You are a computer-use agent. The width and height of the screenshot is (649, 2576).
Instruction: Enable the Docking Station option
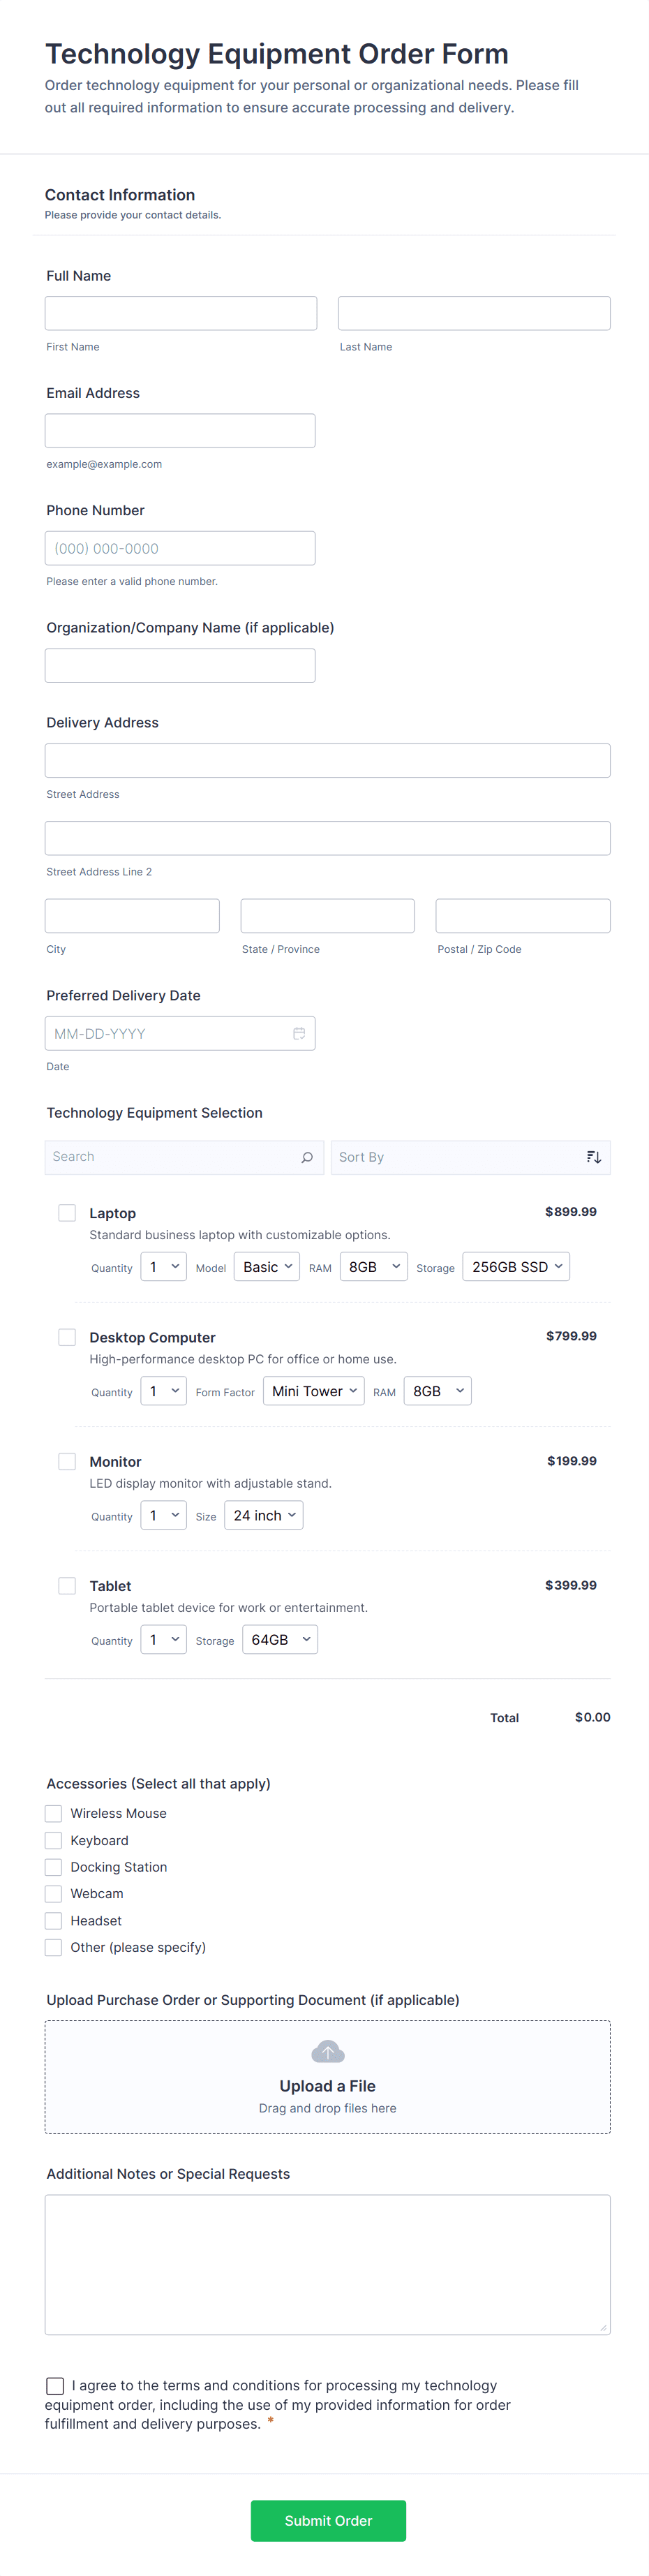[53, 1866]
